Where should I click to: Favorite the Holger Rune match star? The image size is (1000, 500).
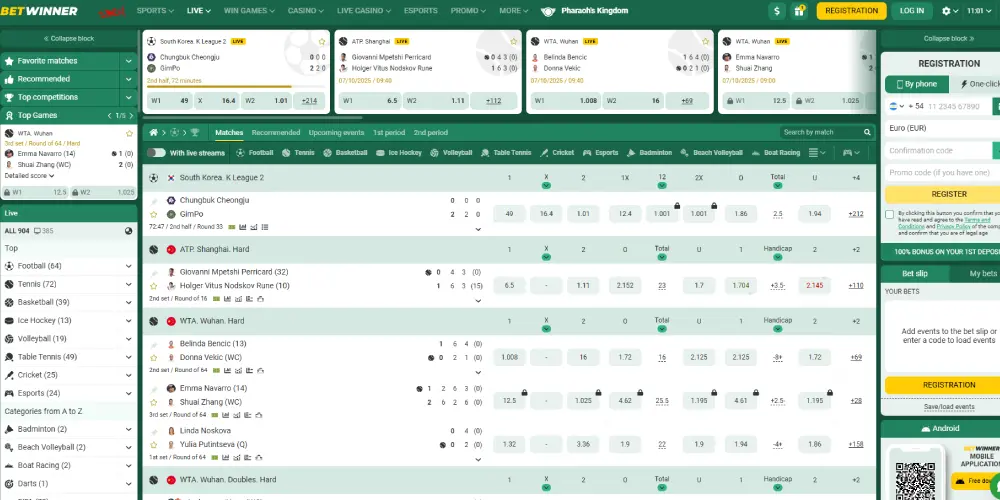(x=153, y=286)
